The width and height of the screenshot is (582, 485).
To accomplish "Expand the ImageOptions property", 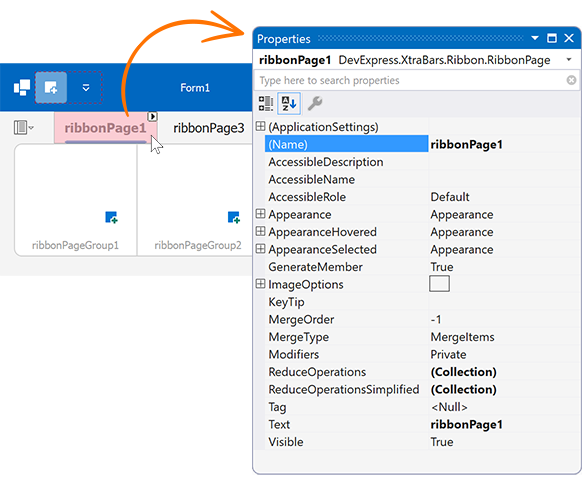I will tap(260, 284).
